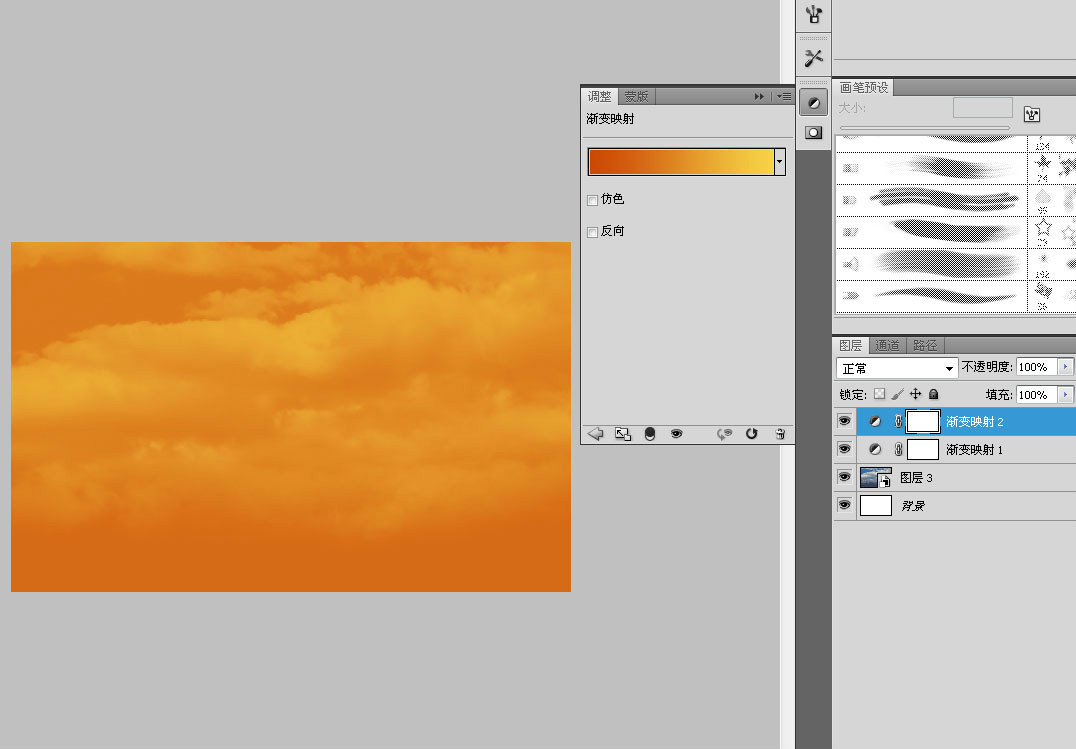Click the expanded view switch icon in 调整 panel

(622, 434)
